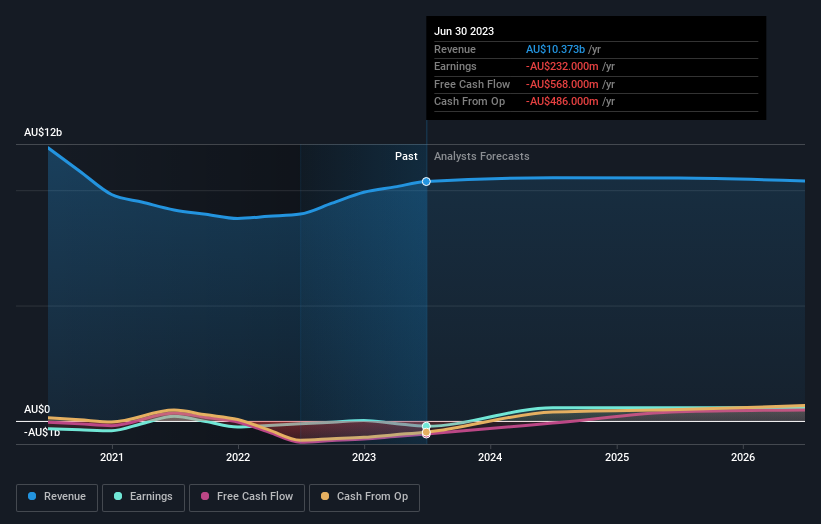Click the 2023 x-axis label
The width and height of the screenshot is (821, 524).
tap(364, 457)
